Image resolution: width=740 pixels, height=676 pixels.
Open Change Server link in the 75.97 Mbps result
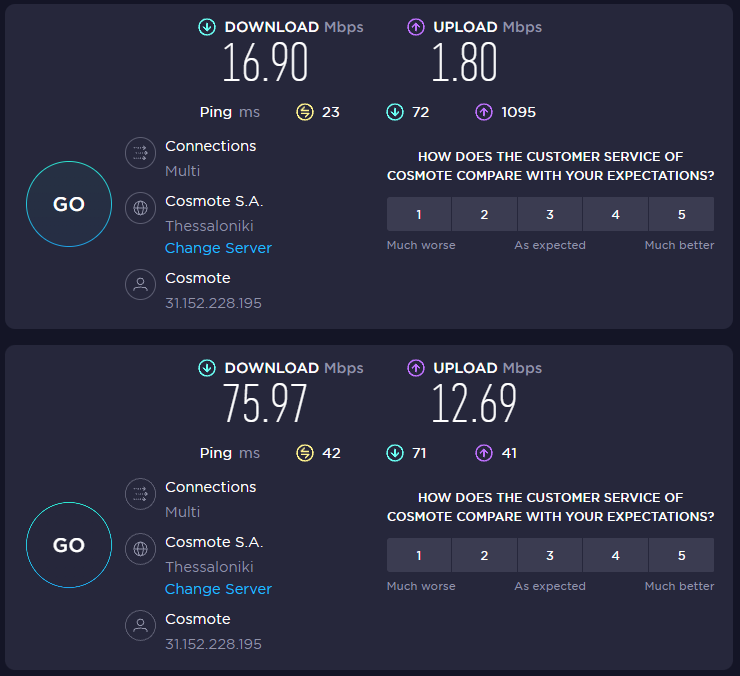218,589
